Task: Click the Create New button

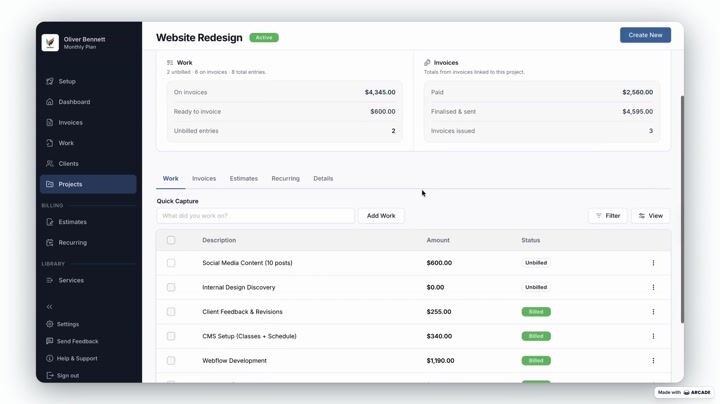Action: [645, 35]
